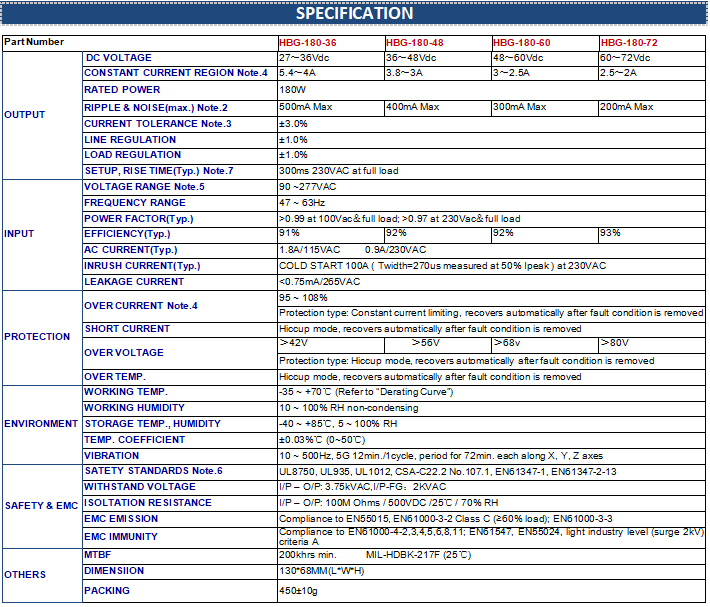This screenshot has height=607, width=710.
Task: Click the MTBF row label
Action: point(97,554)
